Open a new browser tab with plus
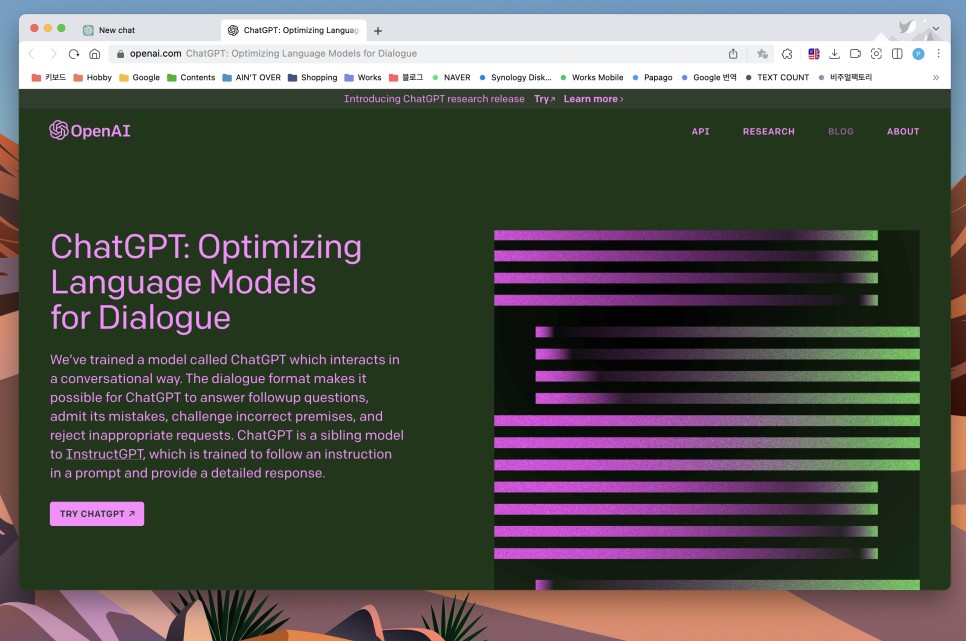Screen dimensions: 966x641 378,30
